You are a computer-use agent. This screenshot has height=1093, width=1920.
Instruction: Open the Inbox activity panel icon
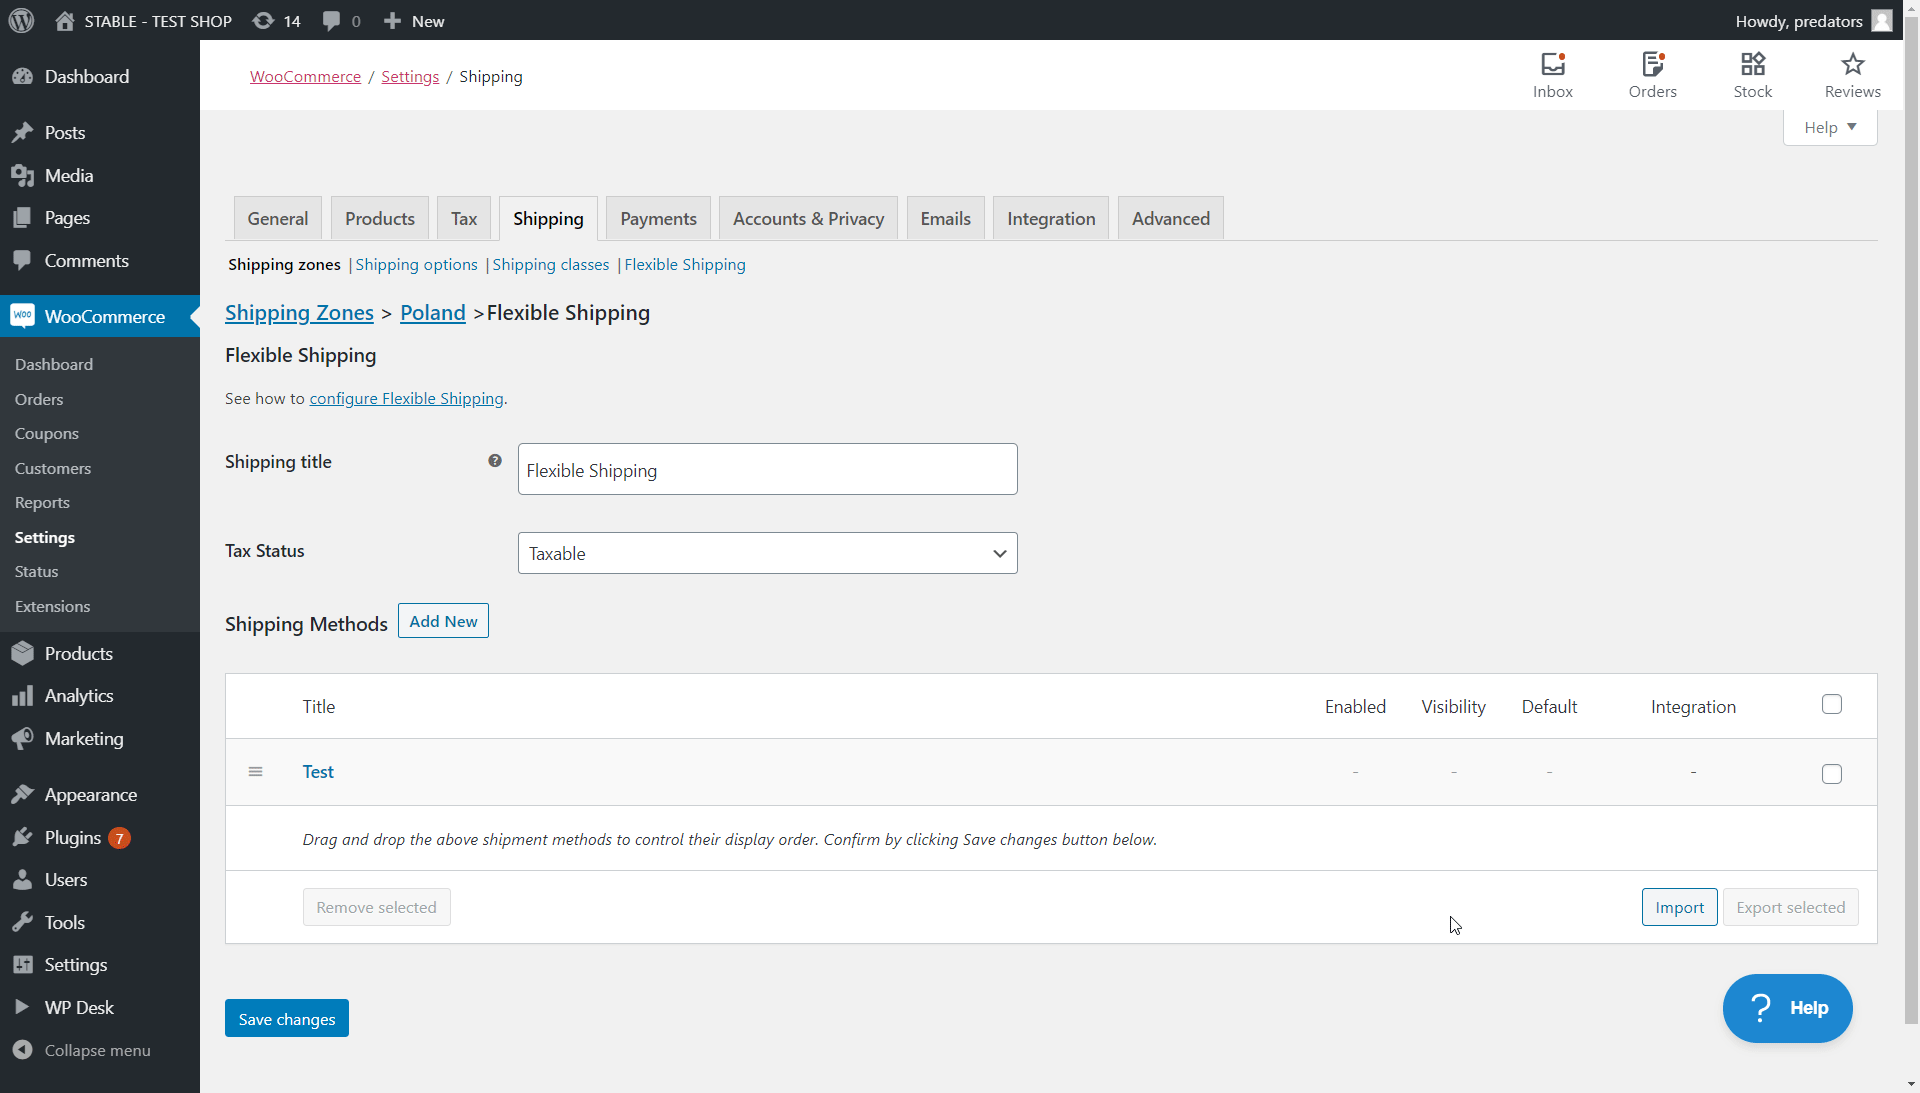1552,75
